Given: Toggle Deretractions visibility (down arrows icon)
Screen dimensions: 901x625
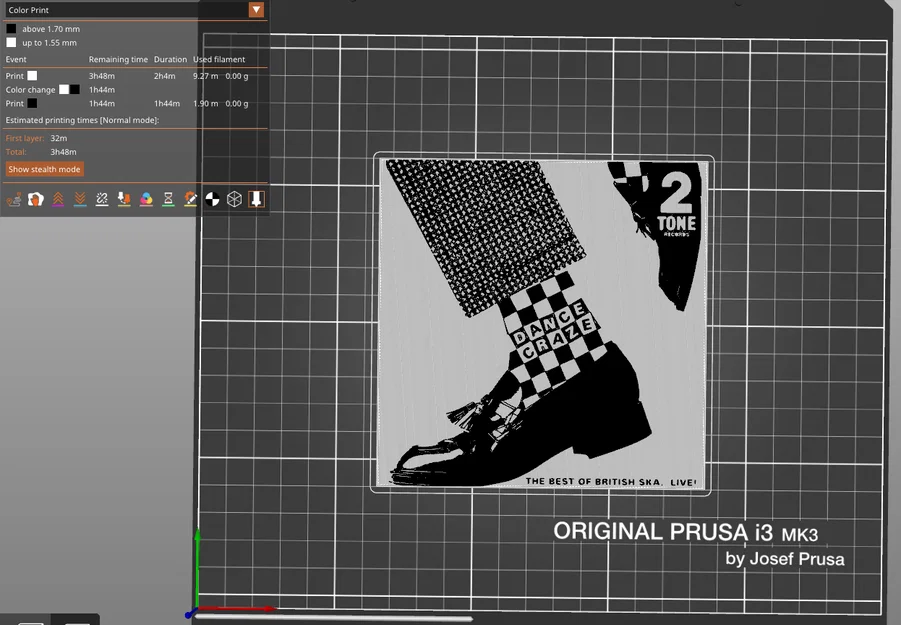Looking at the screenshot, I should click(80, 199).
